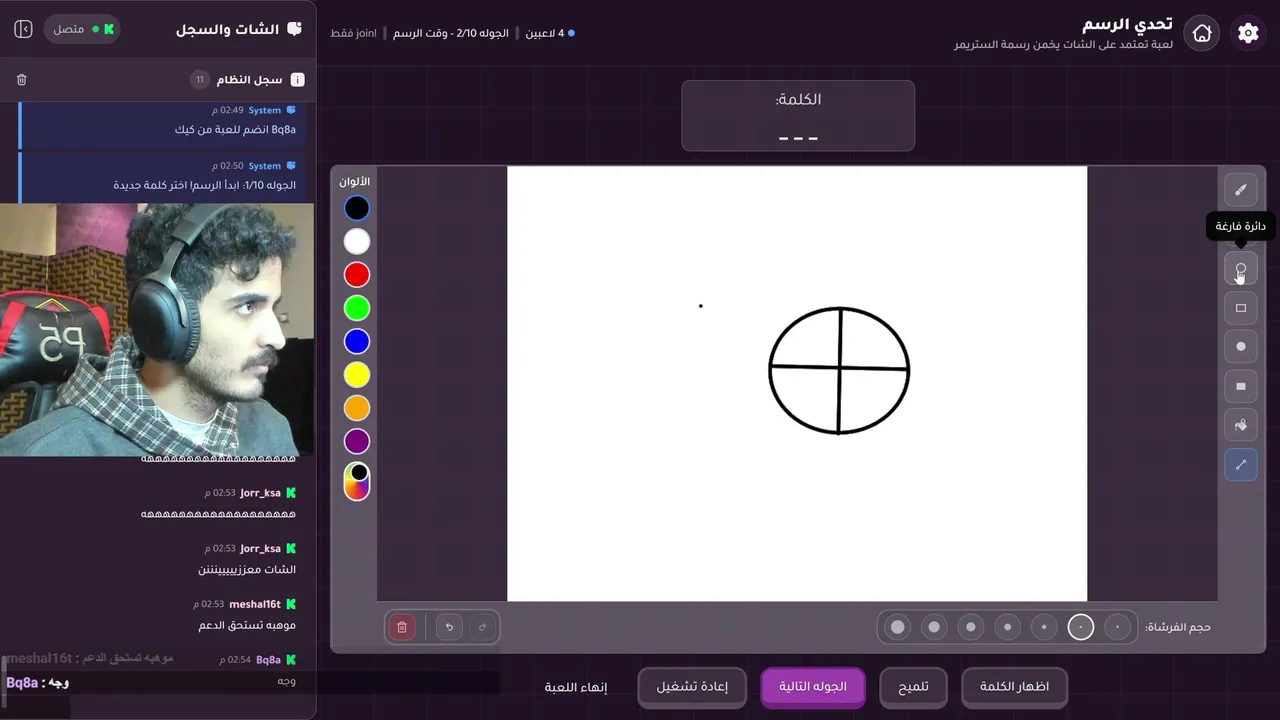Select the paint bucket fill tool

pyautogui.click(x=1241, y=425)
